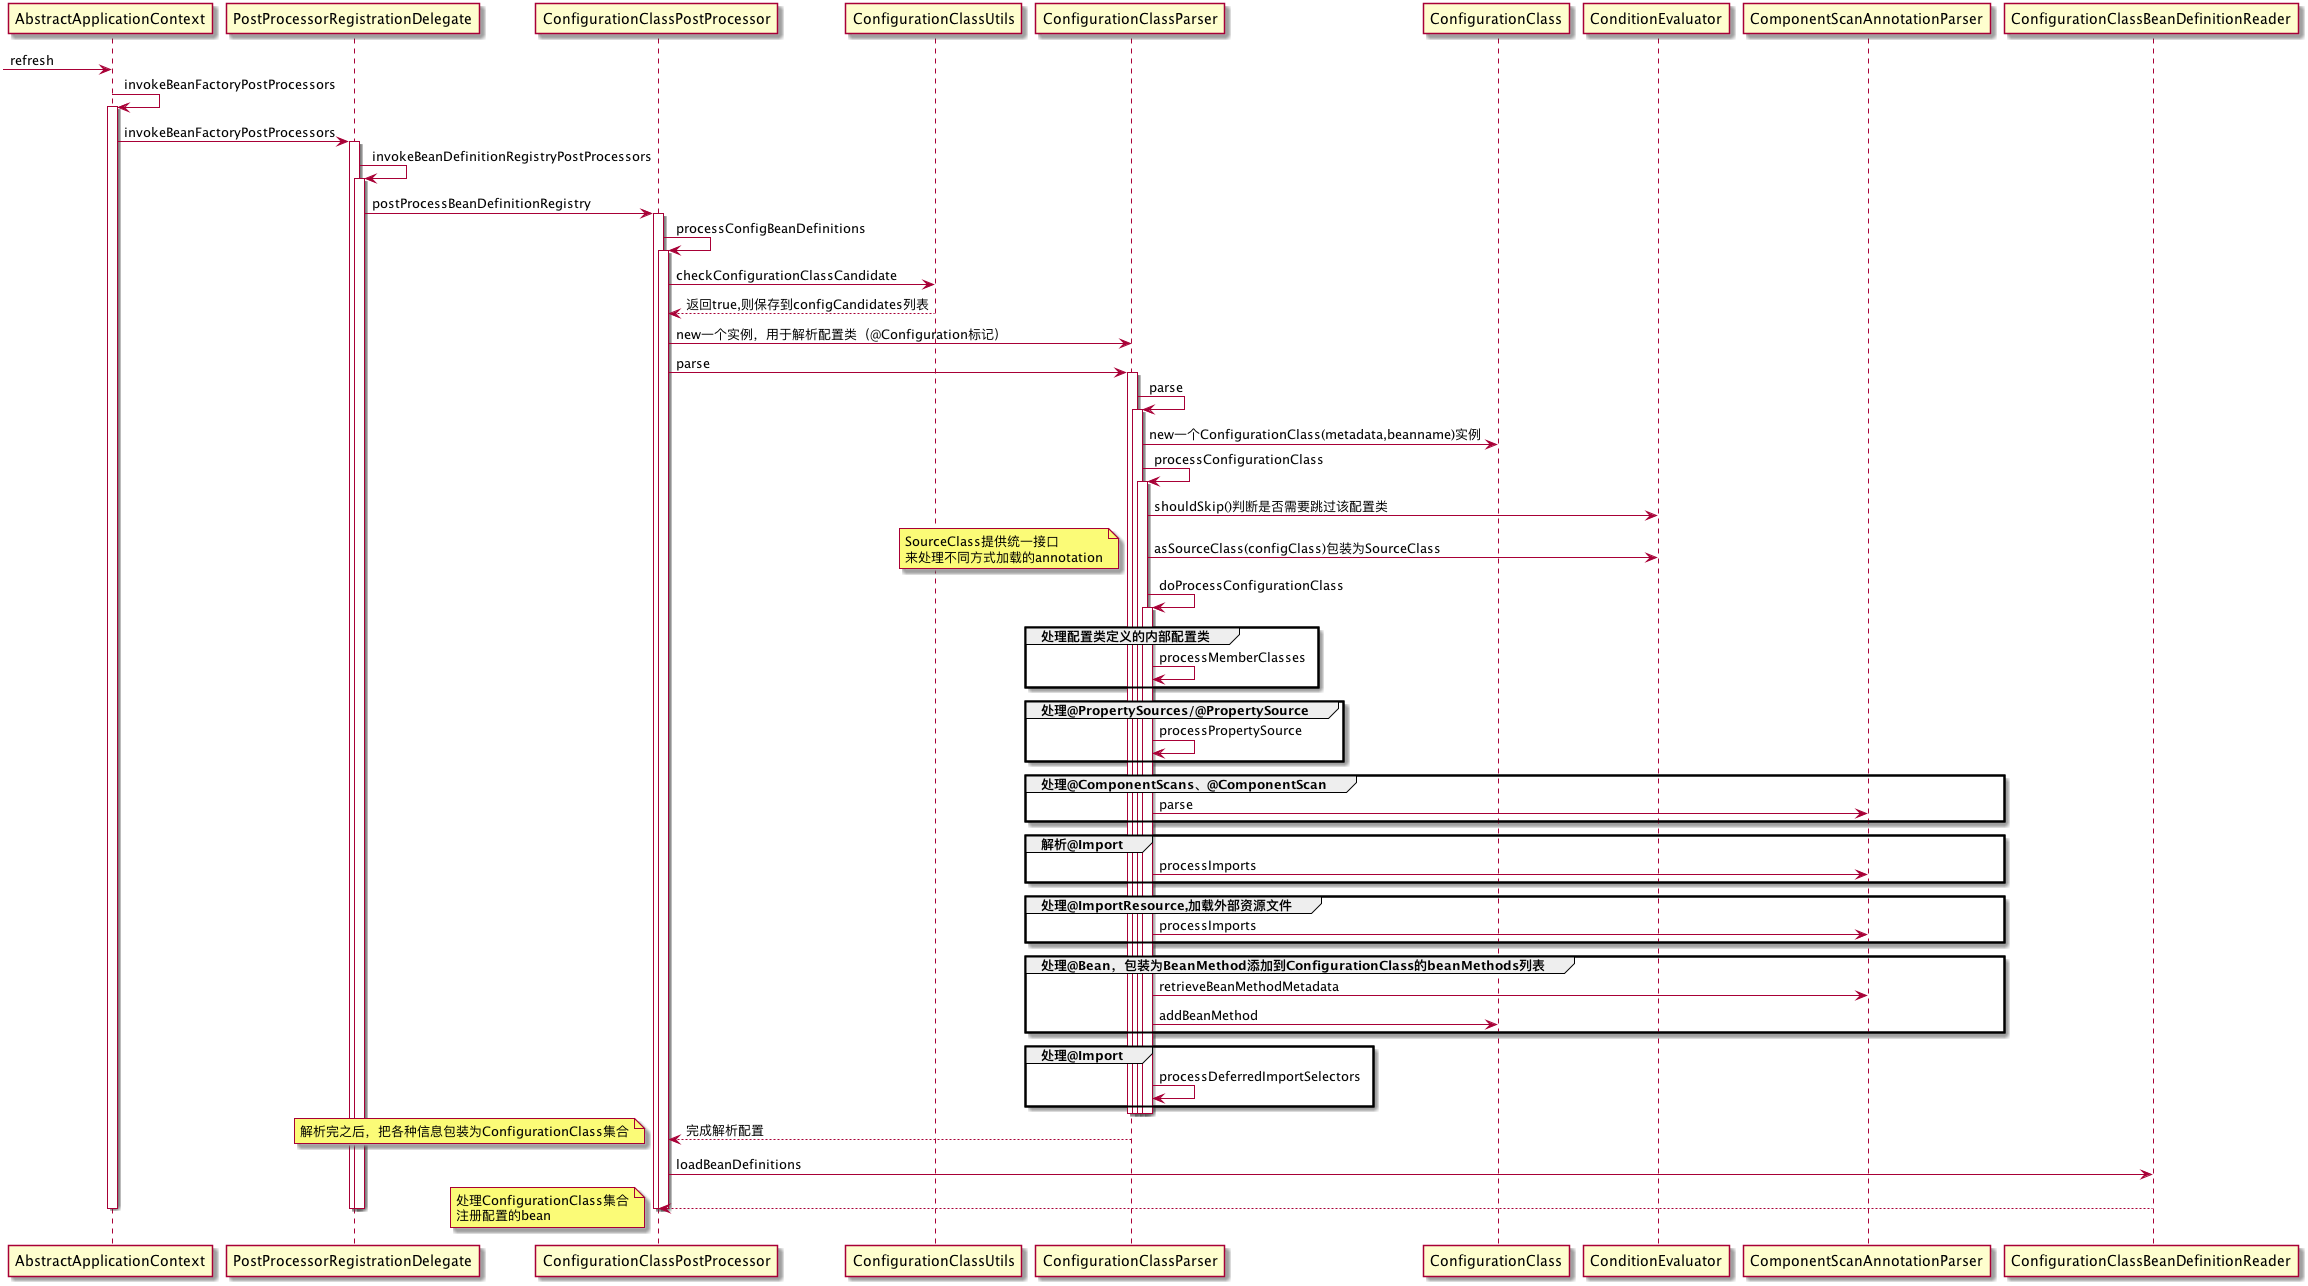Screen dimensions: 2308x1286
Task: Select 'asSourceClass(configClass)包装为SourceClass' label
Action: (x=1297, y=549)
